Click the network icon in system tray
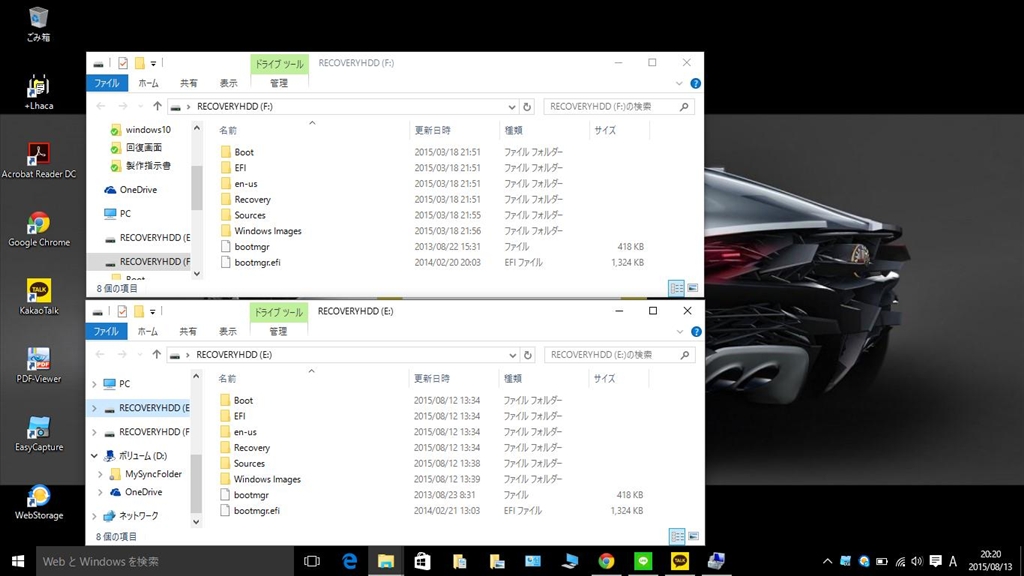The image size is (1024, 576). (x=900, y=561)
